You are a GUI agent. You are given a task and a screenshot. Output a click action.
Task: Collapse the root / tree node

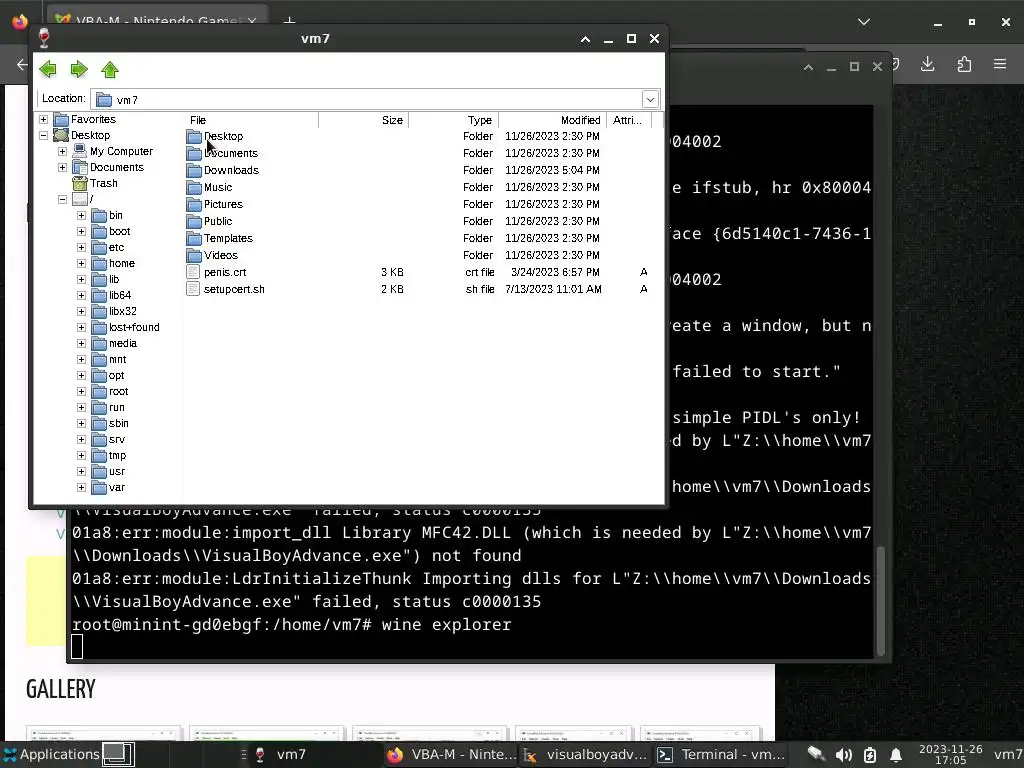pyautogui.click(x=62, y=199)
